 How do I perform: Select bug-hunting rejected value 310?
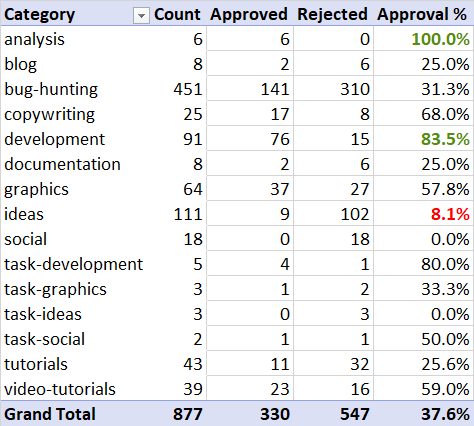[x=355, y=89]
